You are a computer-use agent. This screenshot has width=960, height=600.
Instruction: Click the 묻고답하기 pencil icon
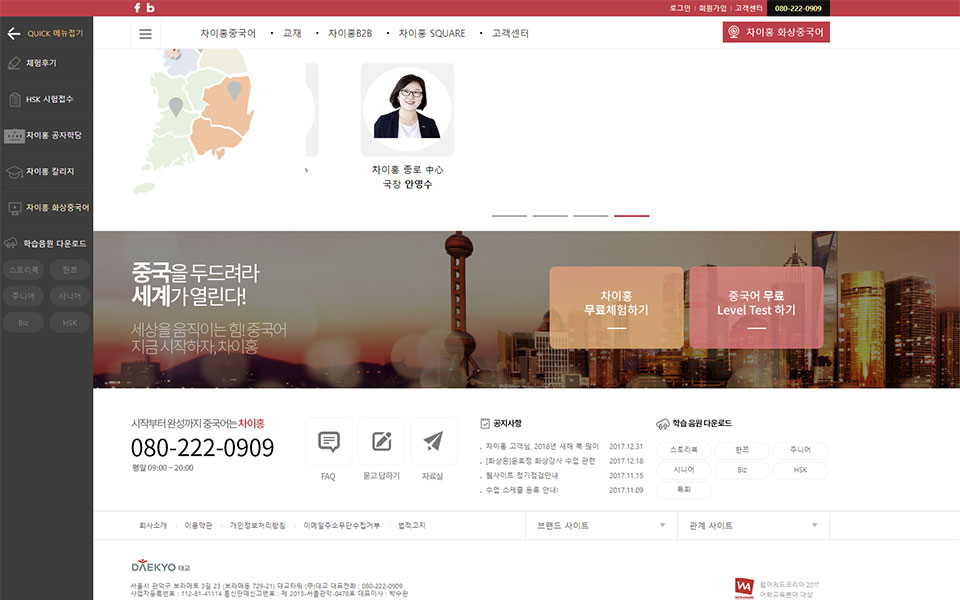[x=381, y=442]
